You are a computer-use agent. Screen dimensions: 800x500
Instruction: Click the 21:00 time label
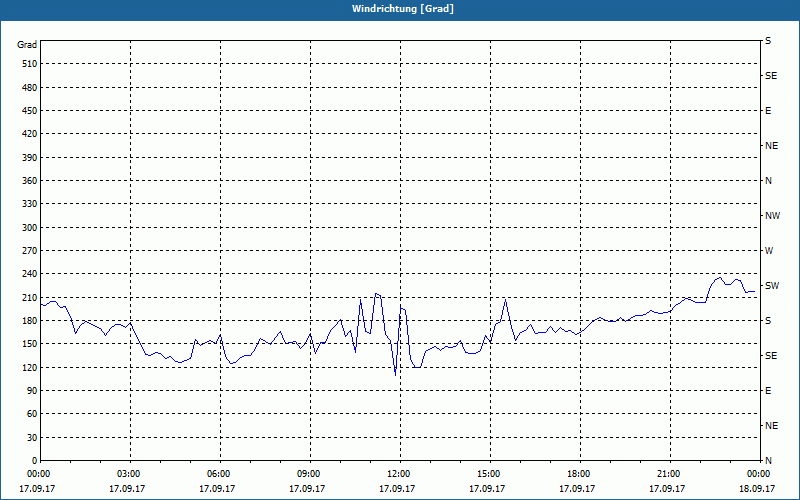point(670,474)
